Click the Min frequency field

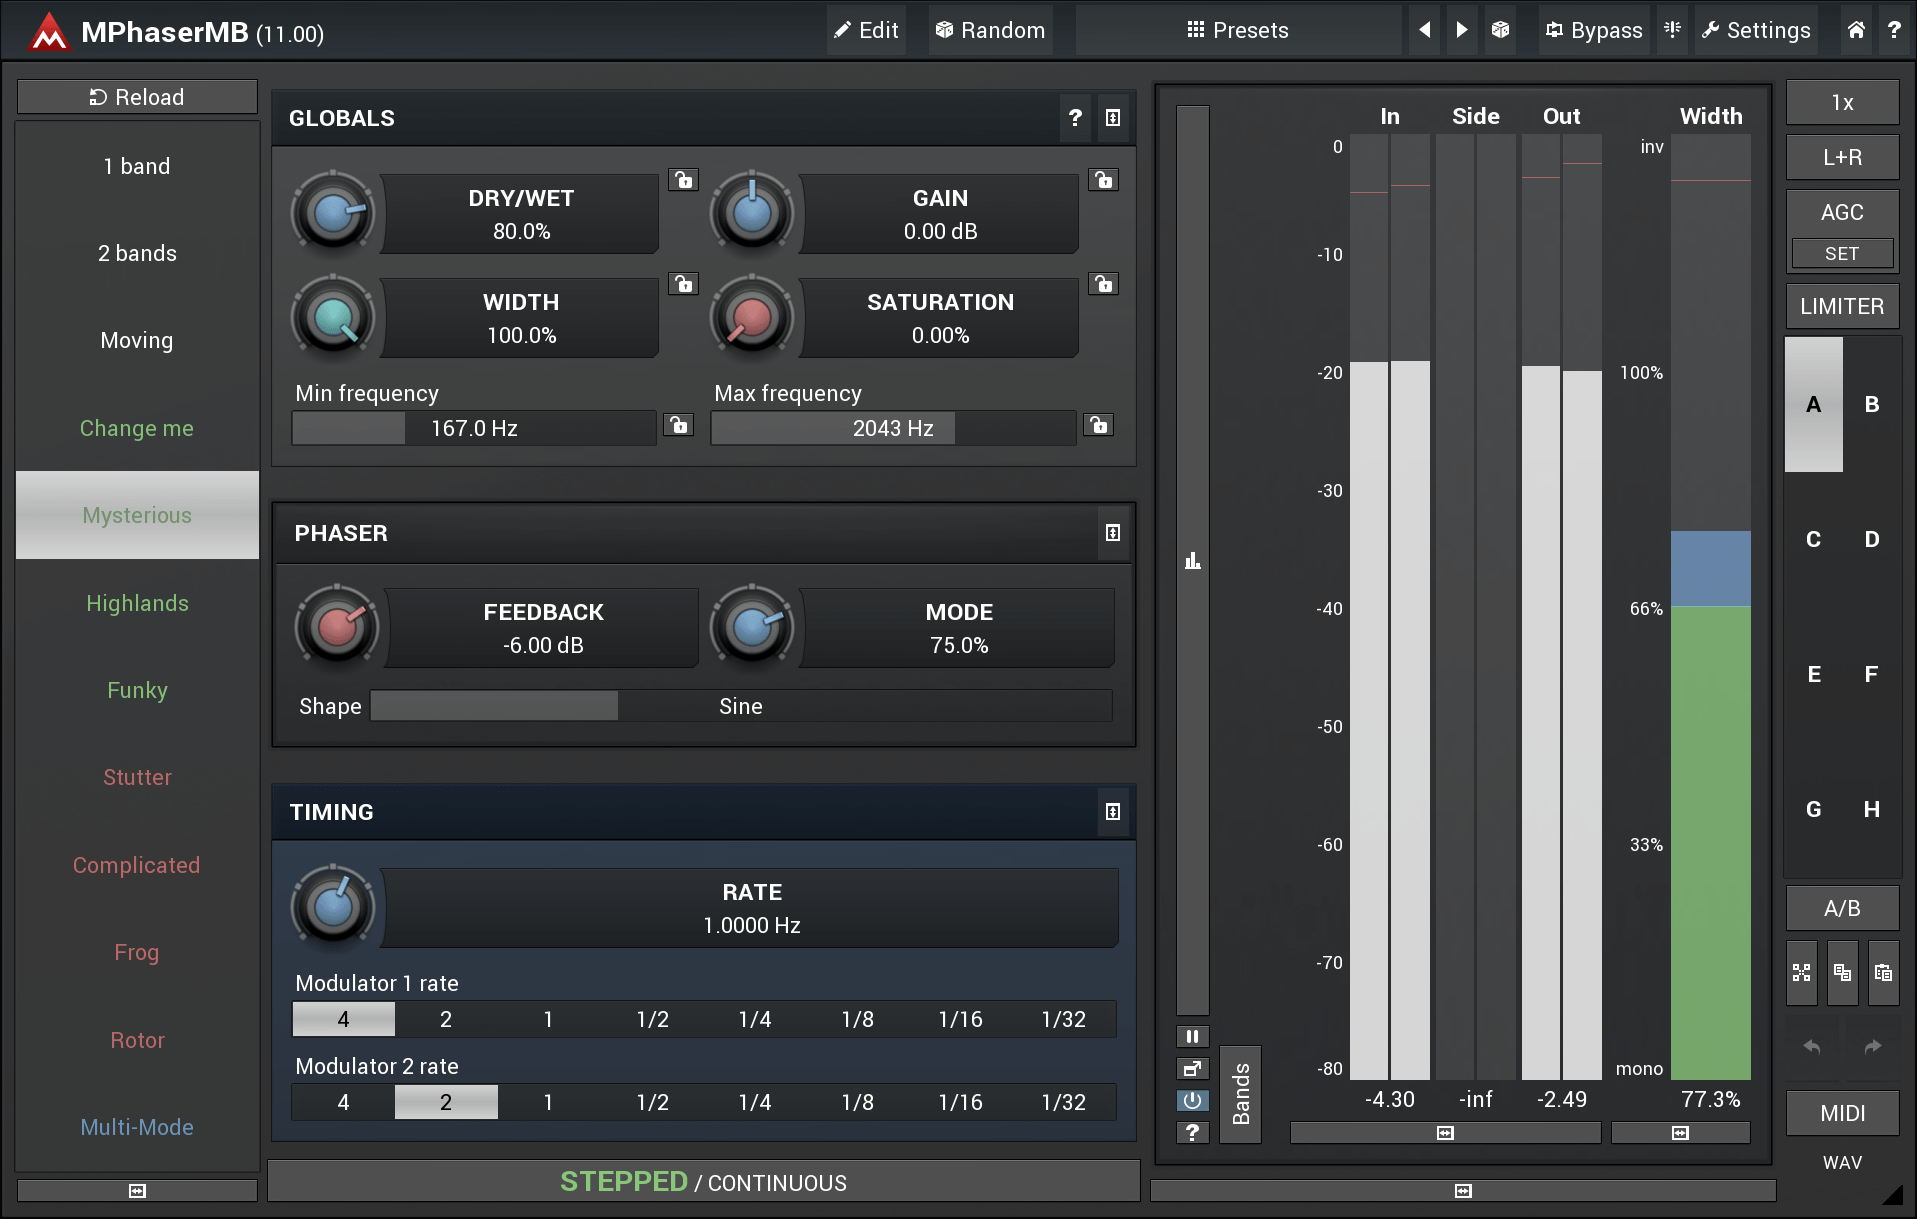[x=474, y=428]
